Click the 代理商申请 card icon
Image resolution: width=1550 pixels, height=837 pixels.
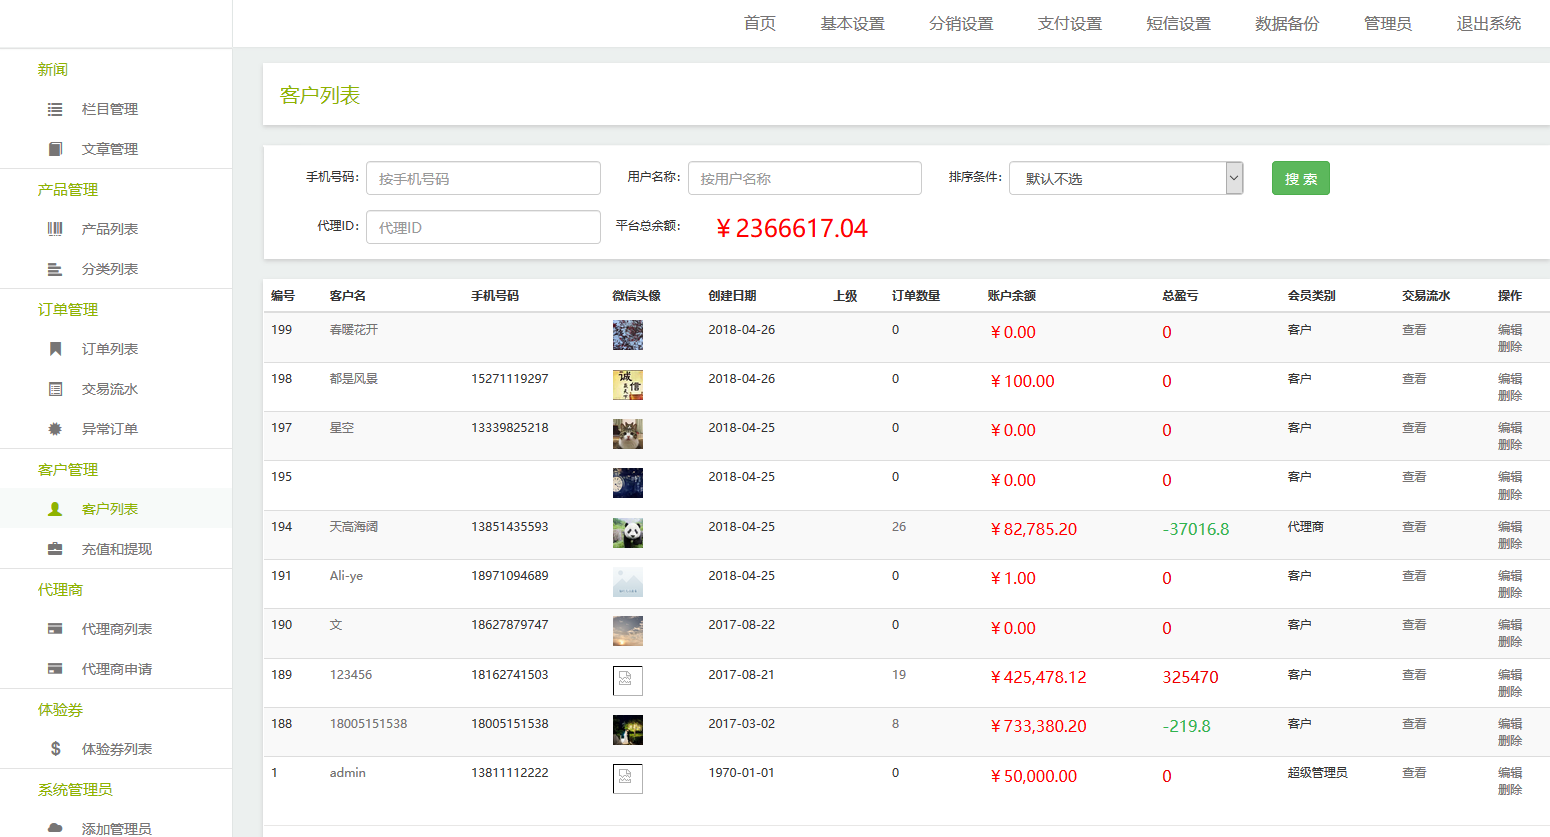coord(55,669)
